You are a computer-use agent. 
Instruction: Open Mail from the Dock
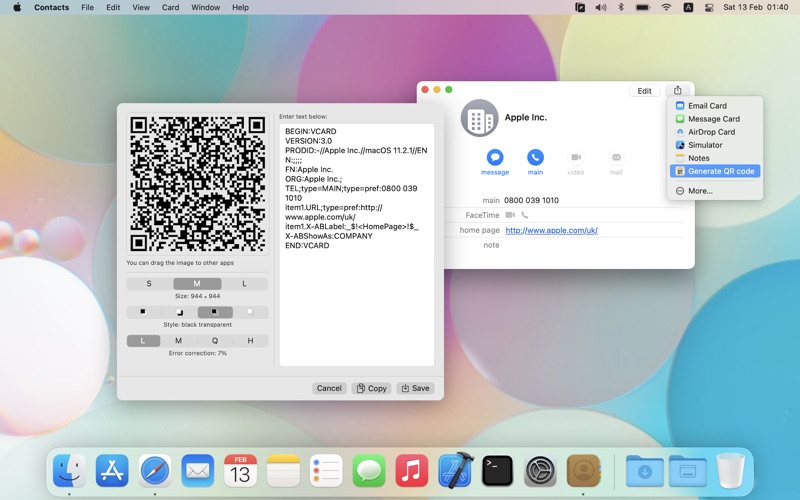(x=197, y=470)
